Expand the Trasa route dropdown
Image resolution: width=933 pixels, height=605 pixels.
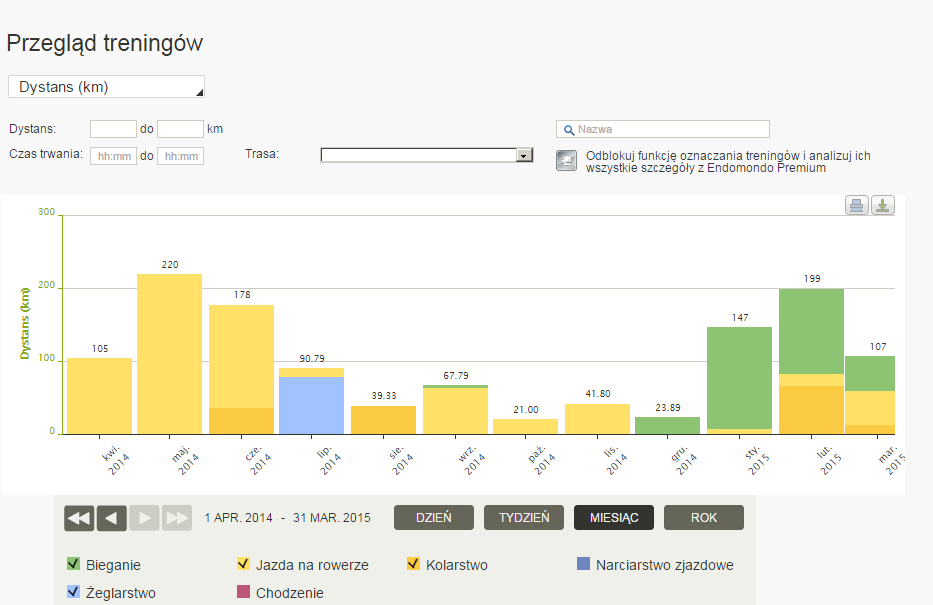pyautogui.click(x=523, y=155)
